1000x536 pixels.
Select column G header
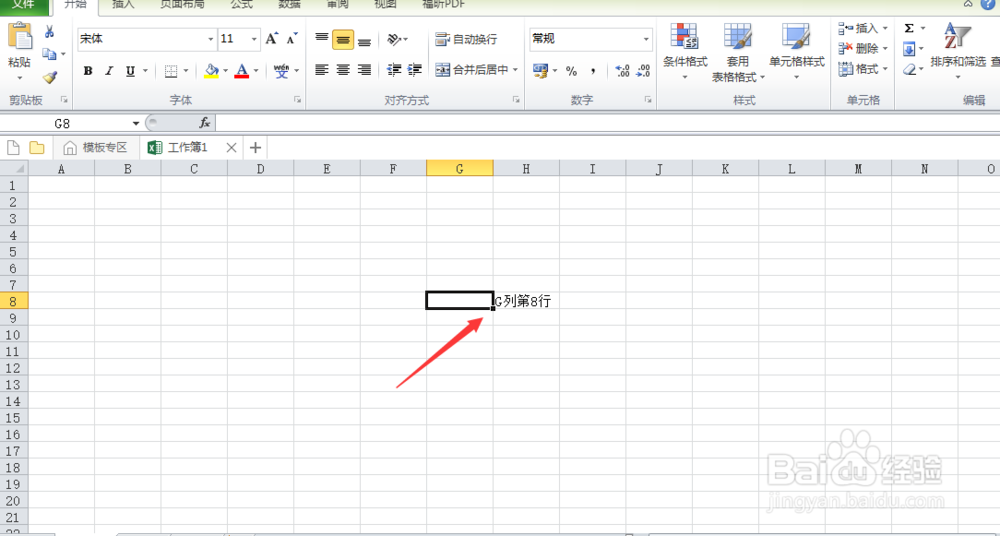tap(460, 168)
